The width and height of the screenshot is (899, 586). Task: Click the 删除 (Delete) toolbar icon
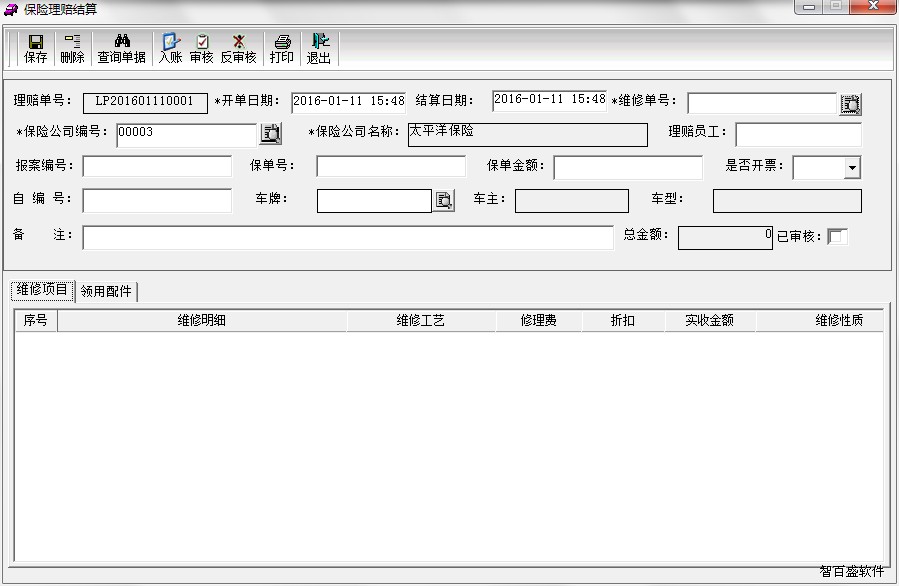tap(72, 49)
